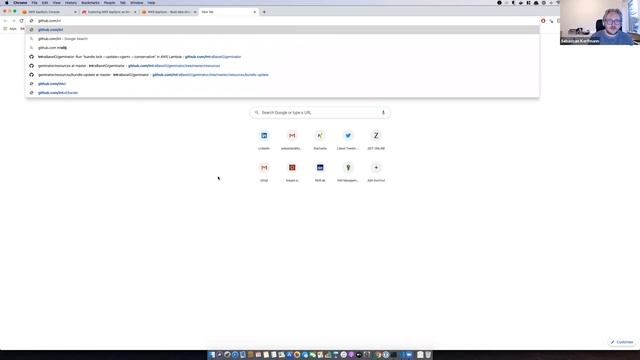Open the LinkedIn shortcut tile

point(264,136)
